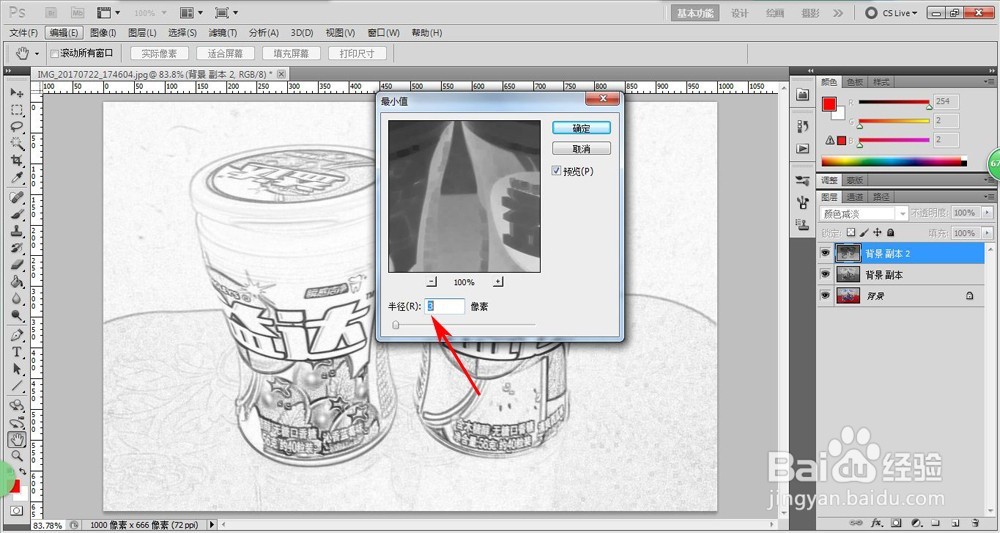
Task: Select the Crop tool
Action: 17,161
